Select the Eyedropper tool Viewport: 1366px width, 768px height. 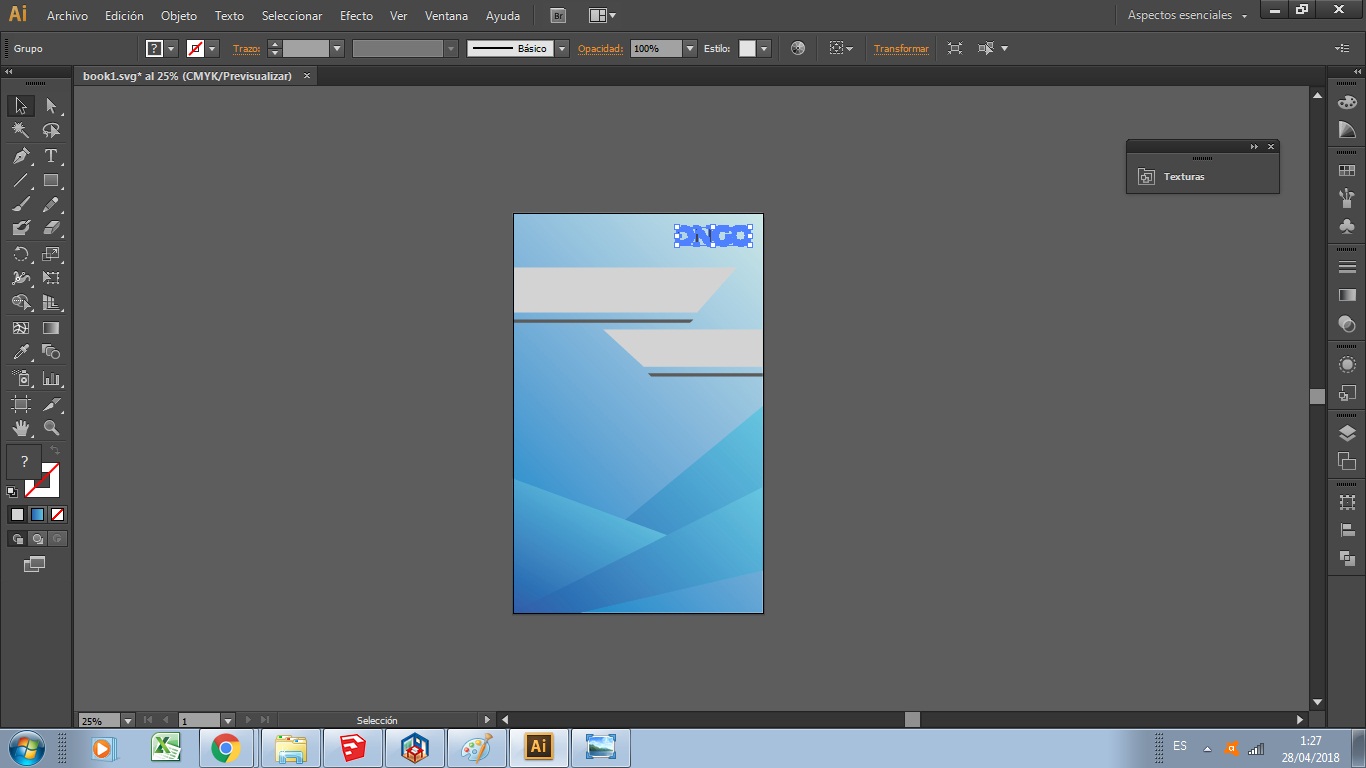(20, 352)
